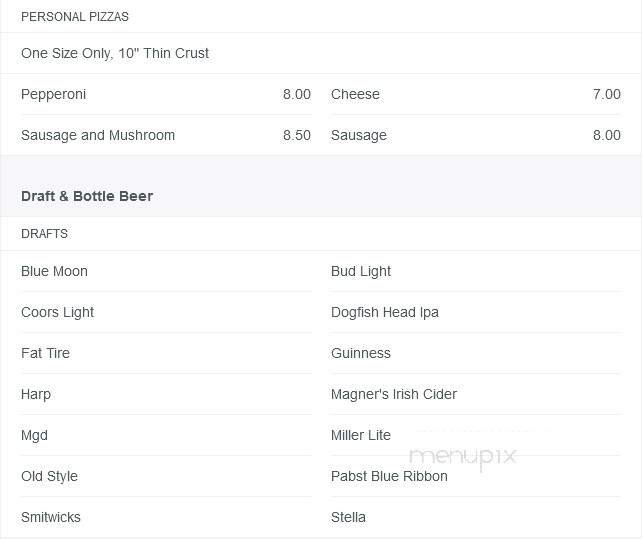642x539 pixels.
Task: Select Blue Moon draft beer
Action: (55, 271)
